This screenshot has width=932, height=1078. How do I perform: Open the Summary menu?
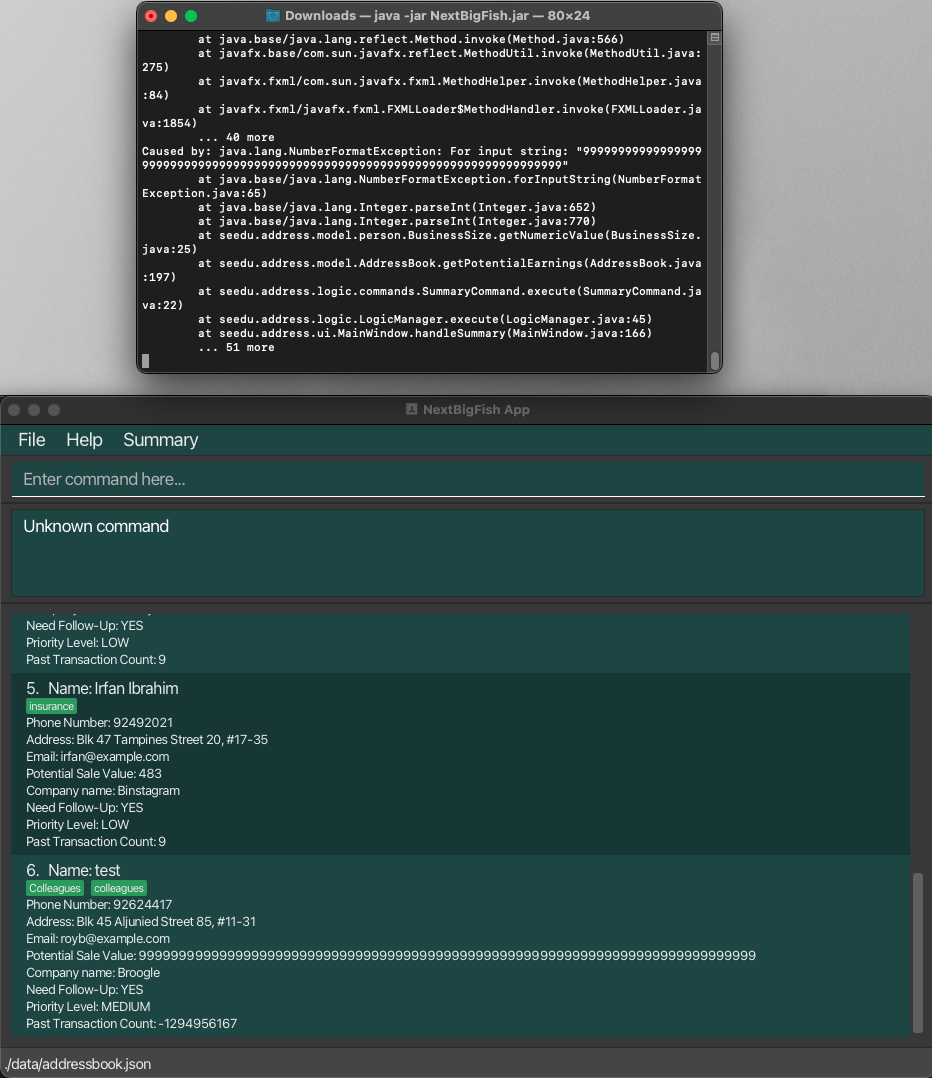pos(160,440)
